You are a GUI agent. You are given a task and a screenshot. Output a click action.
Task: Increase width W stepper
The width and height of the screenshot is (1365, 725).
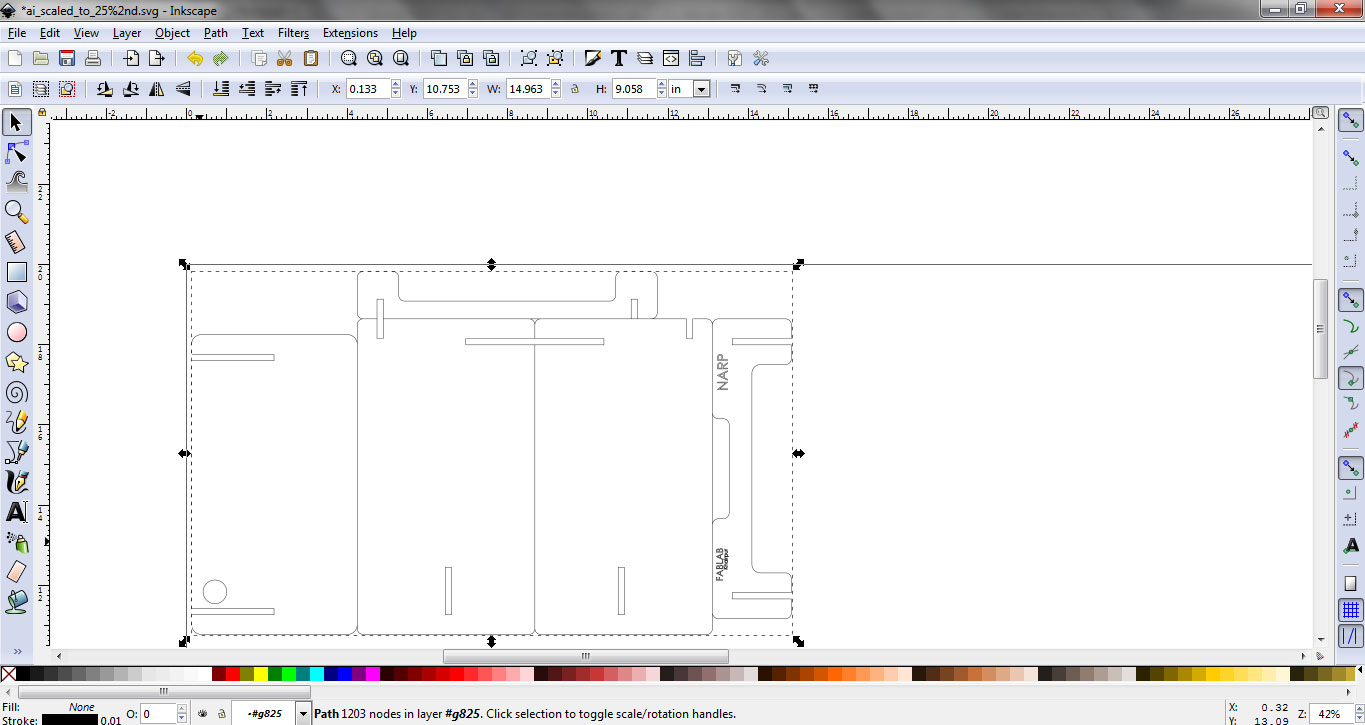point(556,85)
